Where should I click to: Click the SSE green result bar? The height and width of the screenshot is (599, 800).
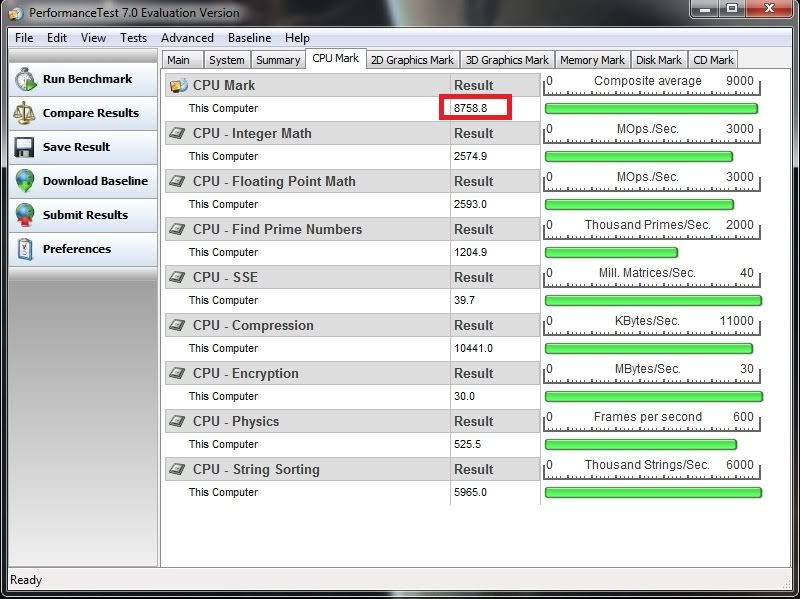[x=654, y=300]
